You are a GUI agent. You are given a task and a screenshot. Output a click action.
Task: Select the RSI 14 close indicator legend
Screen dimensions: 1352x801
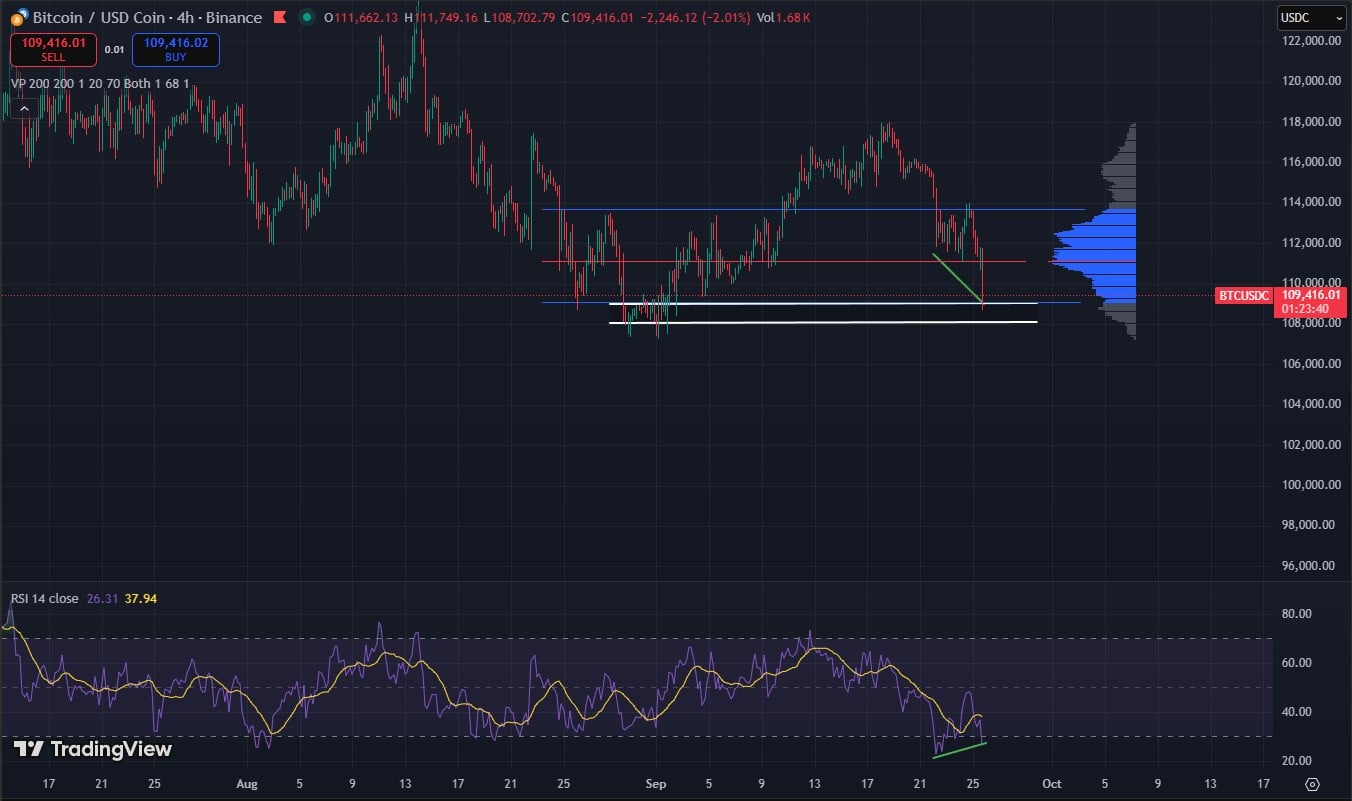[x=45, y=599]
